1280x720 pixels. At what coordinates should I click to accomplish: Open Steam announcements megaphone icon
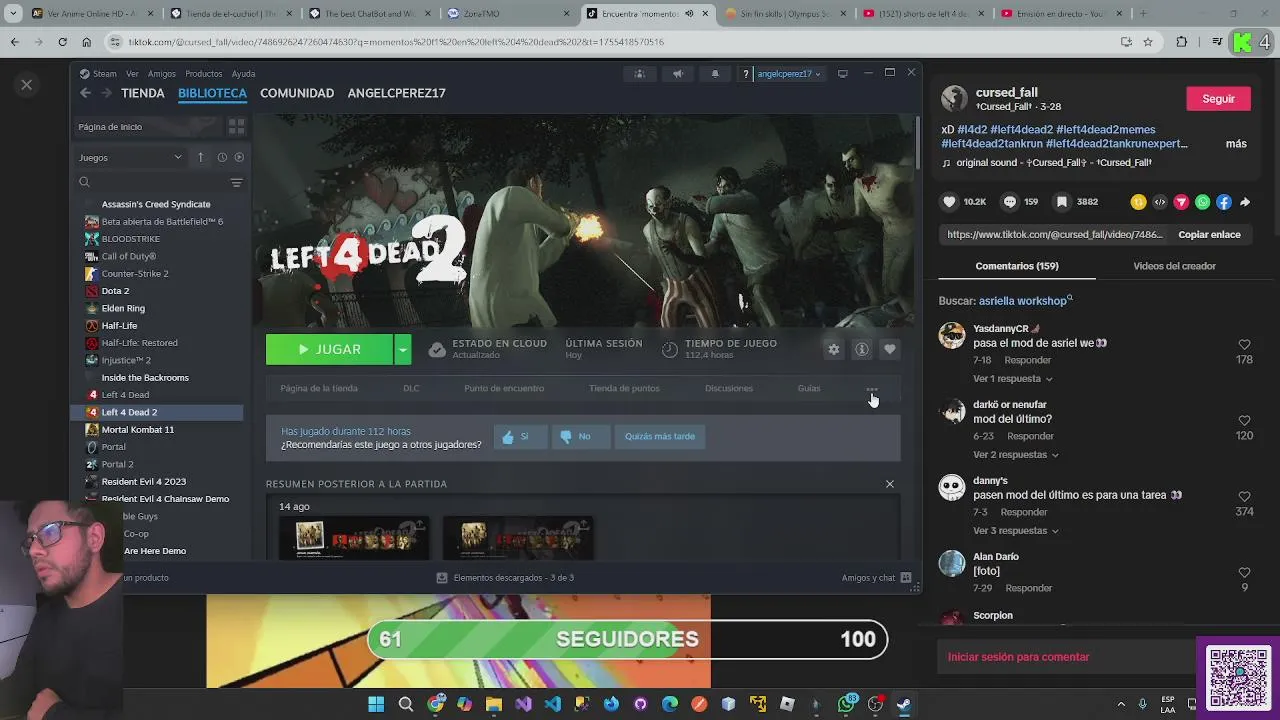click(677, 73)
